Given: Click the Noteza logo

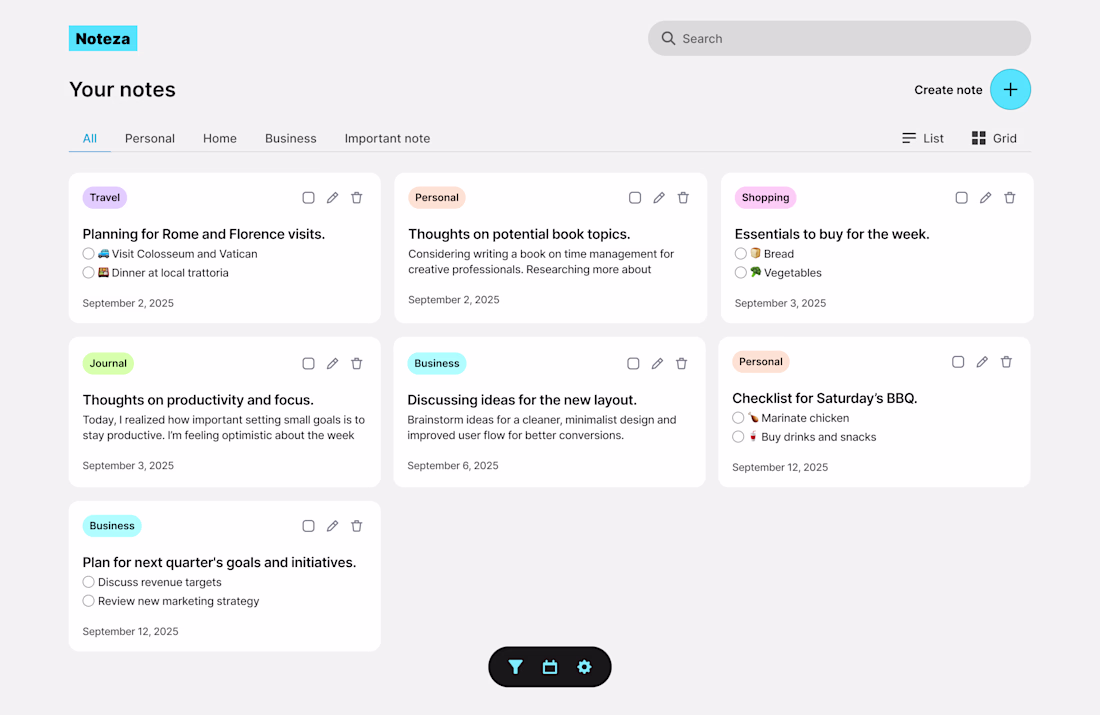Looking at the screenshot, I should tap(103, 39).
